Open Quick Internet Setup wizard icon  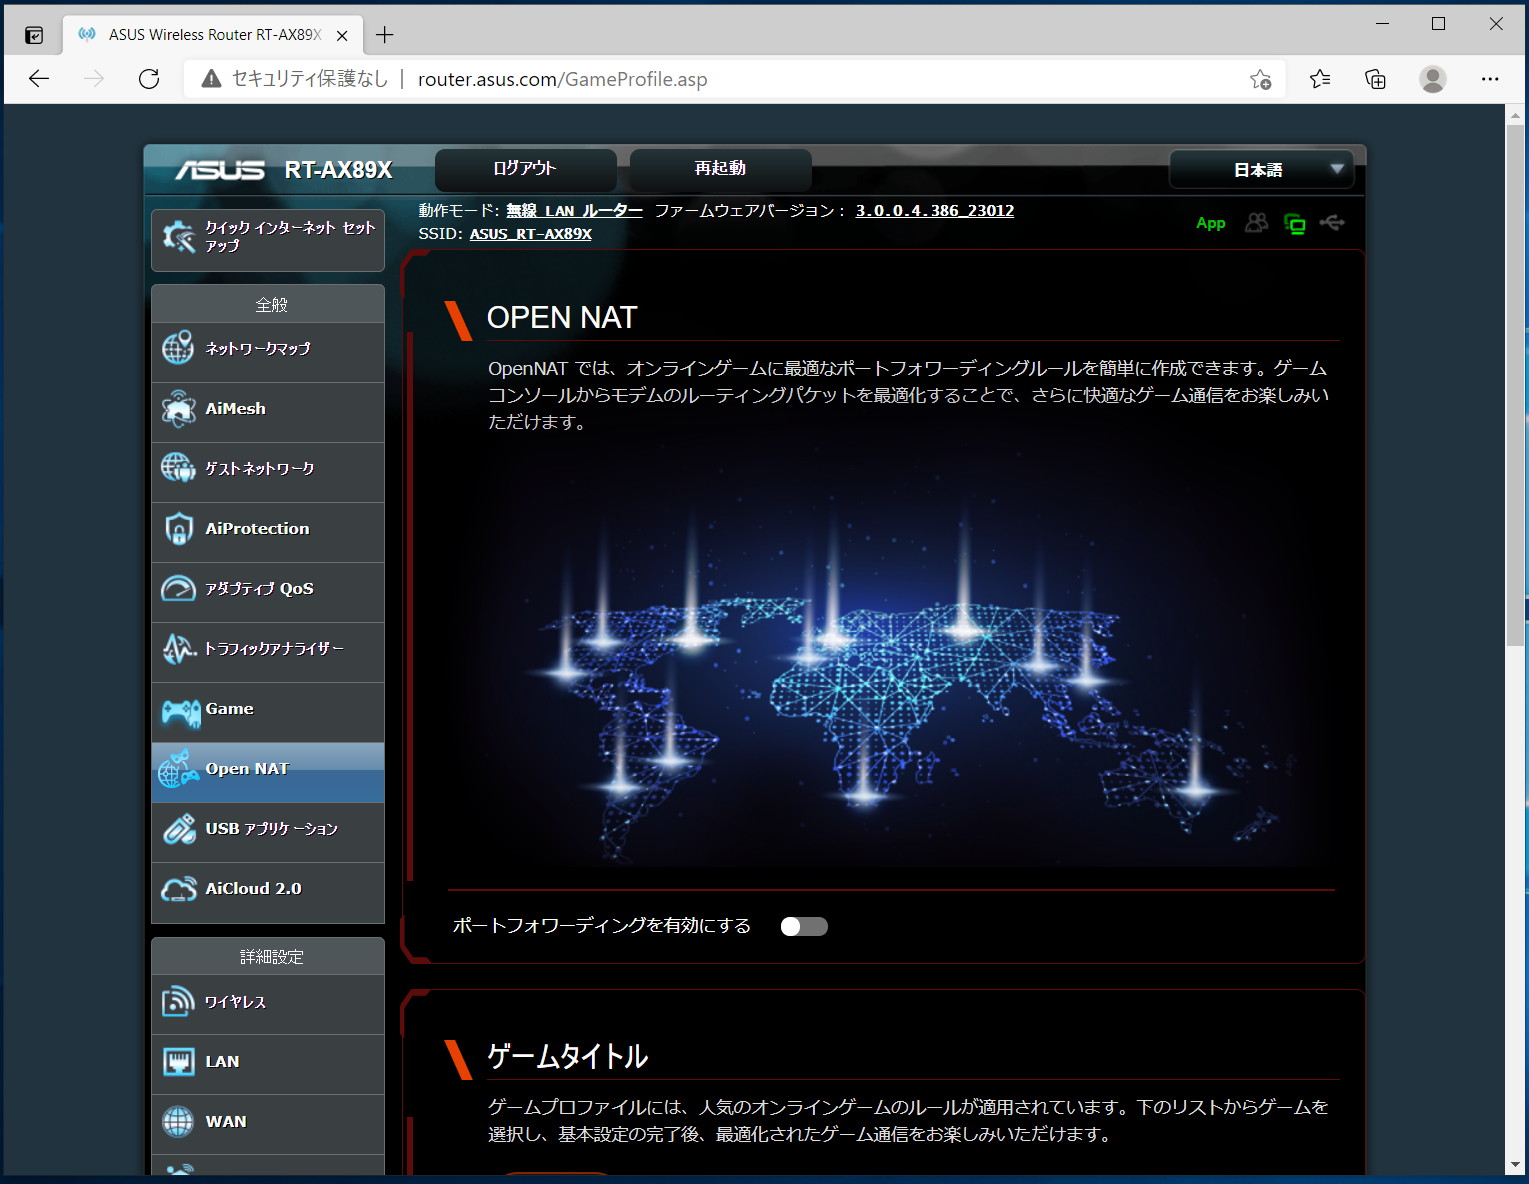click(x=179, y=237)
